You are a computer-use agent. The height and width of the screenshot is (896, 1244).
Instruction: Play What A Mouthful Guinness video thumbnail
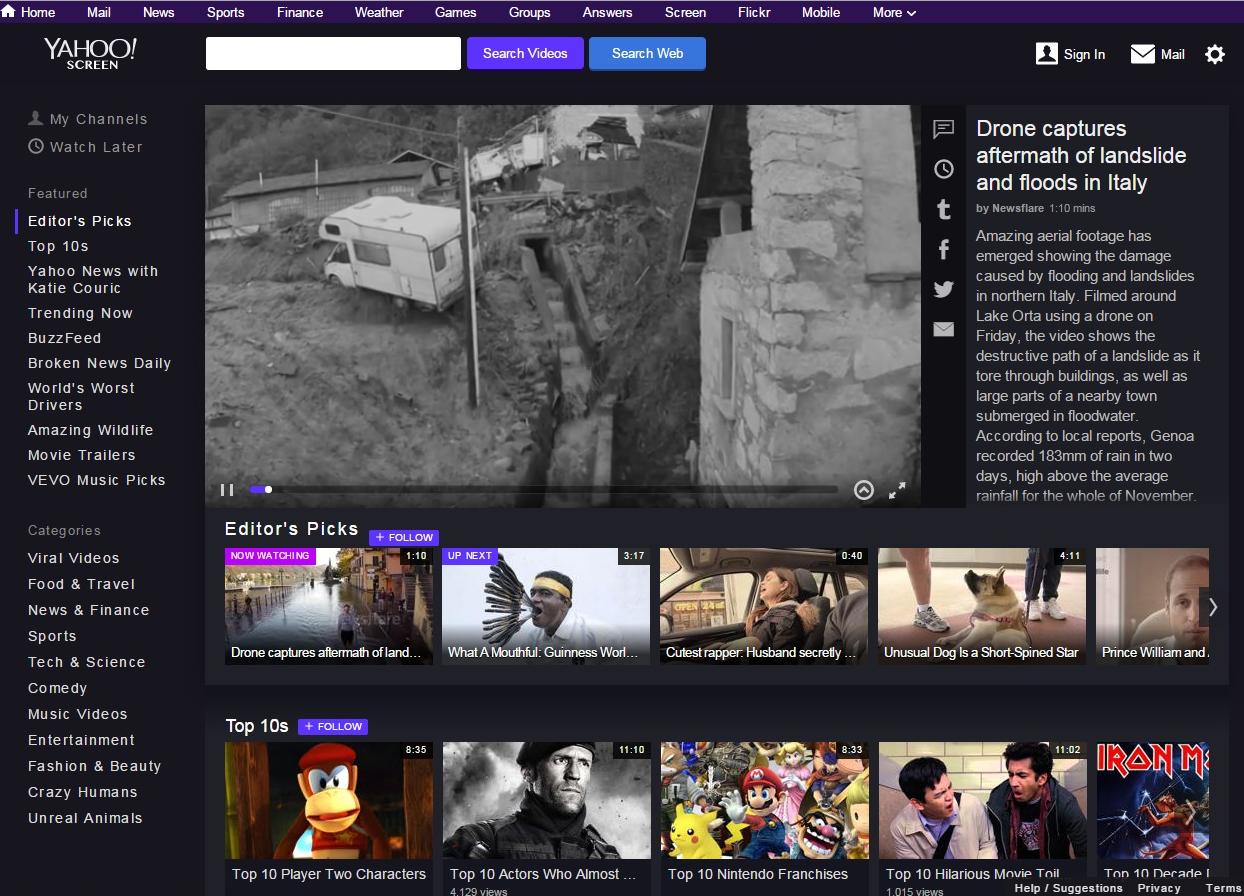coord(546,606)
